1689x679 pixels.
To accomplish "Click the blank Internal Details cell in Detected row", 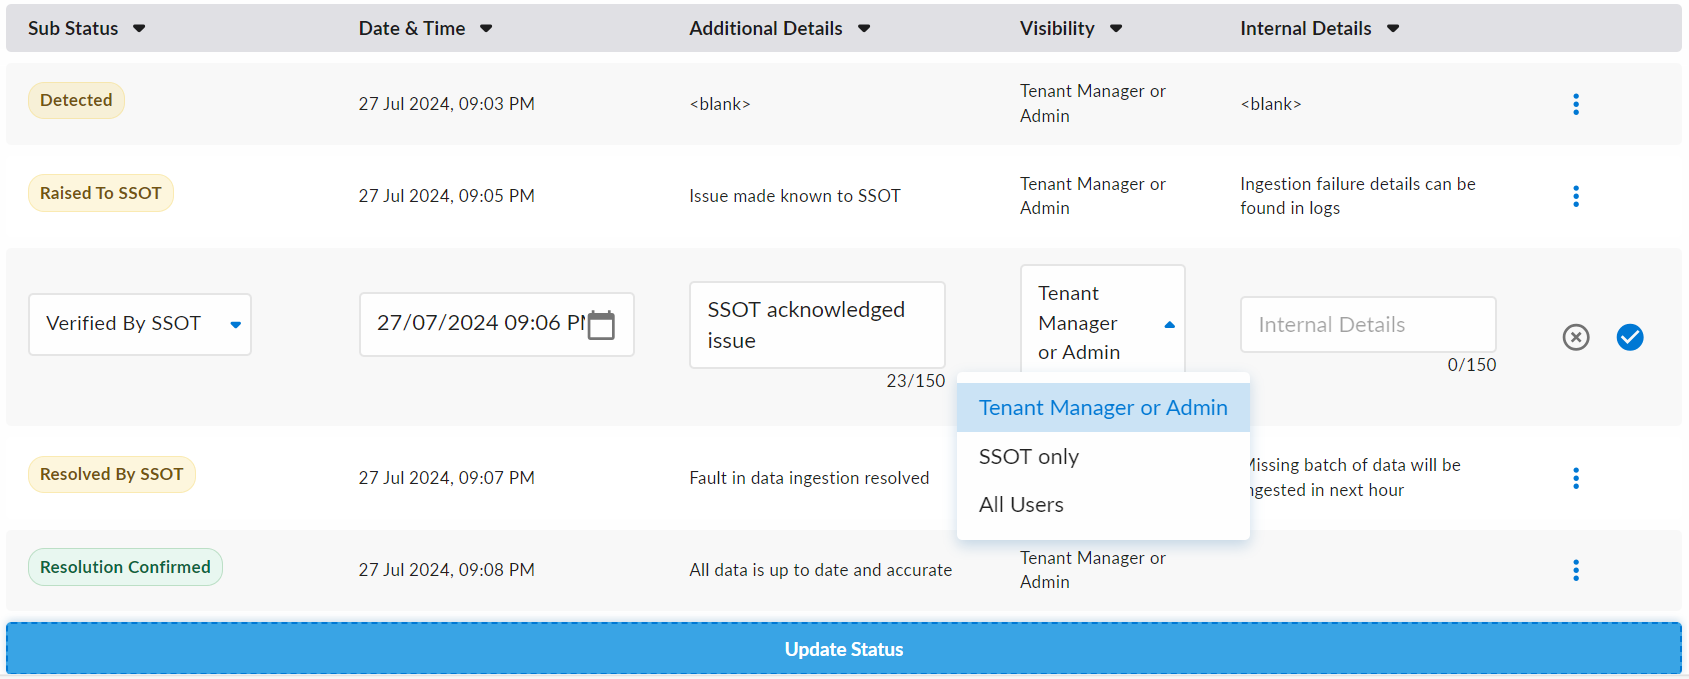I will pyautogui.click(x=1271, y=104).
